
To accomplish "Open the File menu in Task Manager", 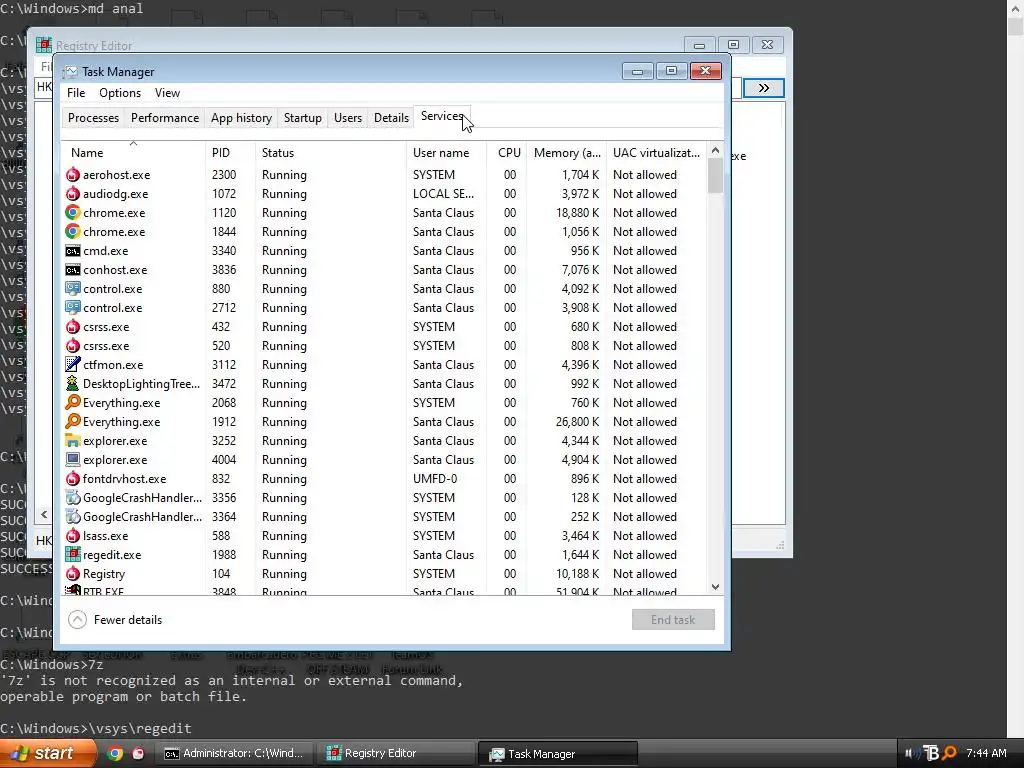I will (76, 93).
